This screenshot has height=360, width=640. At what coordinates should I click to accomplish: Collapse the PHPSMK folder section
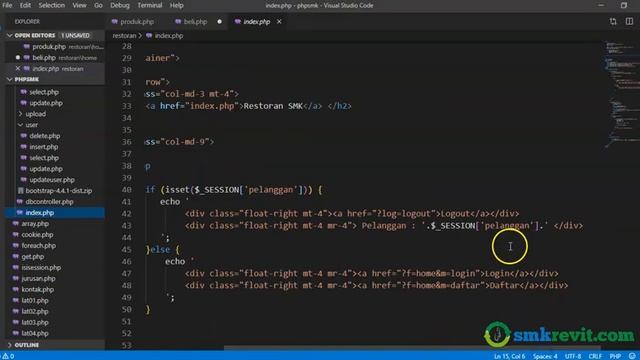click(9, 79)
